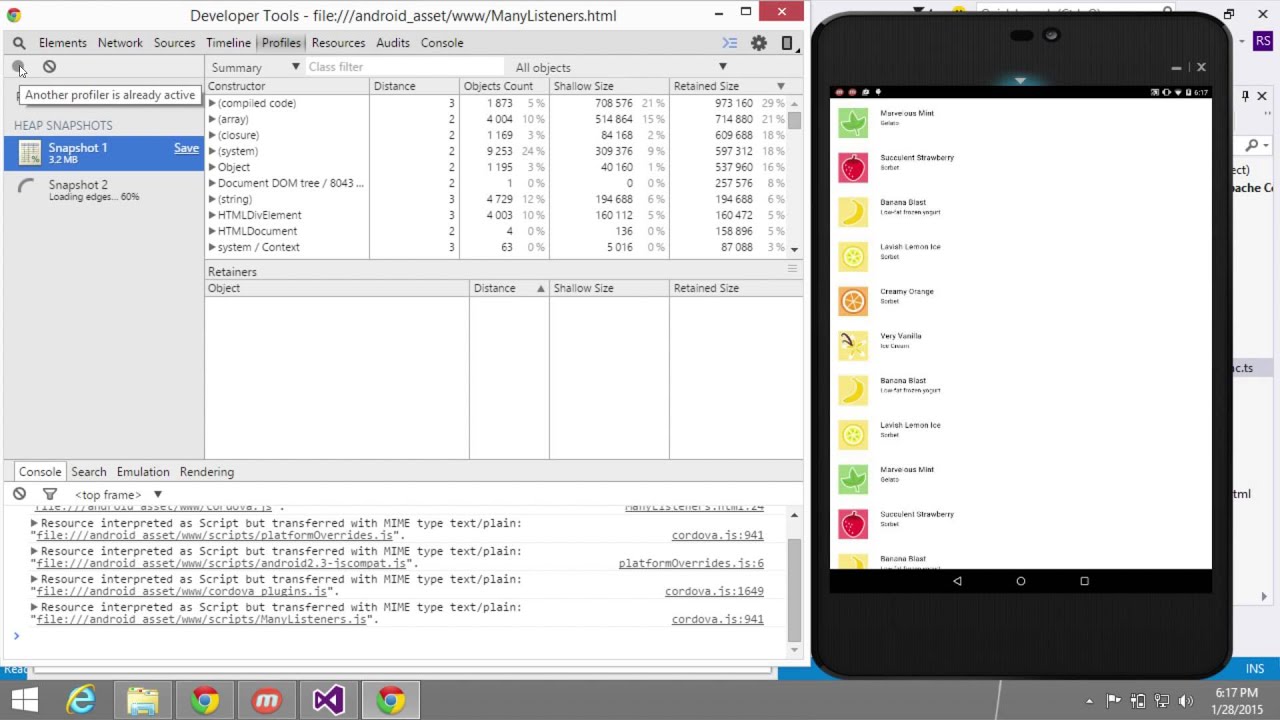Viewport: 1280px width, 720px height.
Task: Open the Elements panel
Action: (63, 43)
